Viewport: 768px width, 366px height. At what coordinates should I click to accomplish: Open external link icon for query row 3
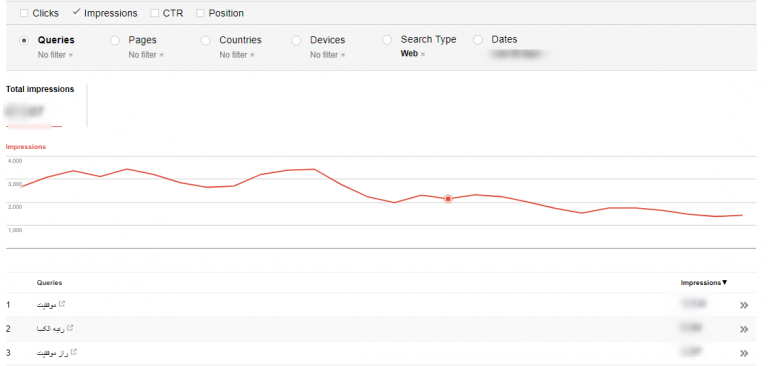pos(74,352)
